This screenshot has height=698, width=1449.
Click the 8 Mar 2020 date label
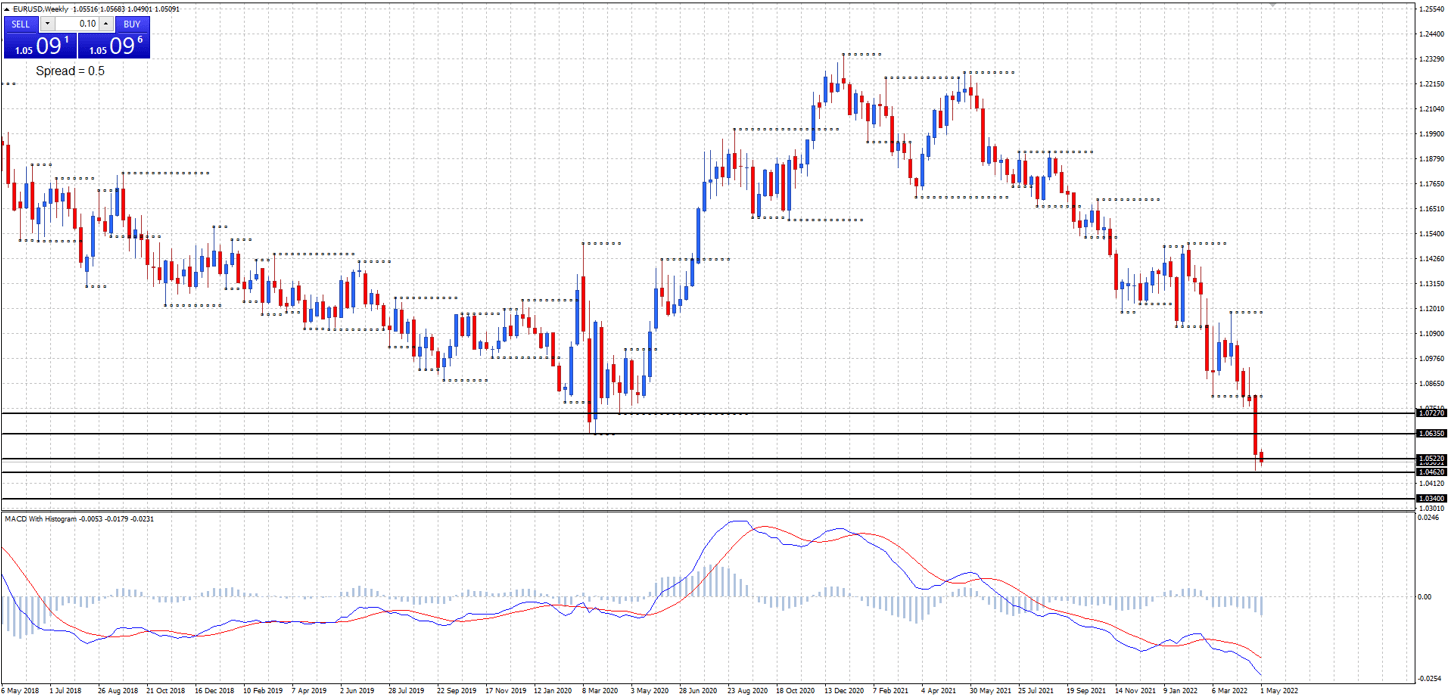coord(601,690)
